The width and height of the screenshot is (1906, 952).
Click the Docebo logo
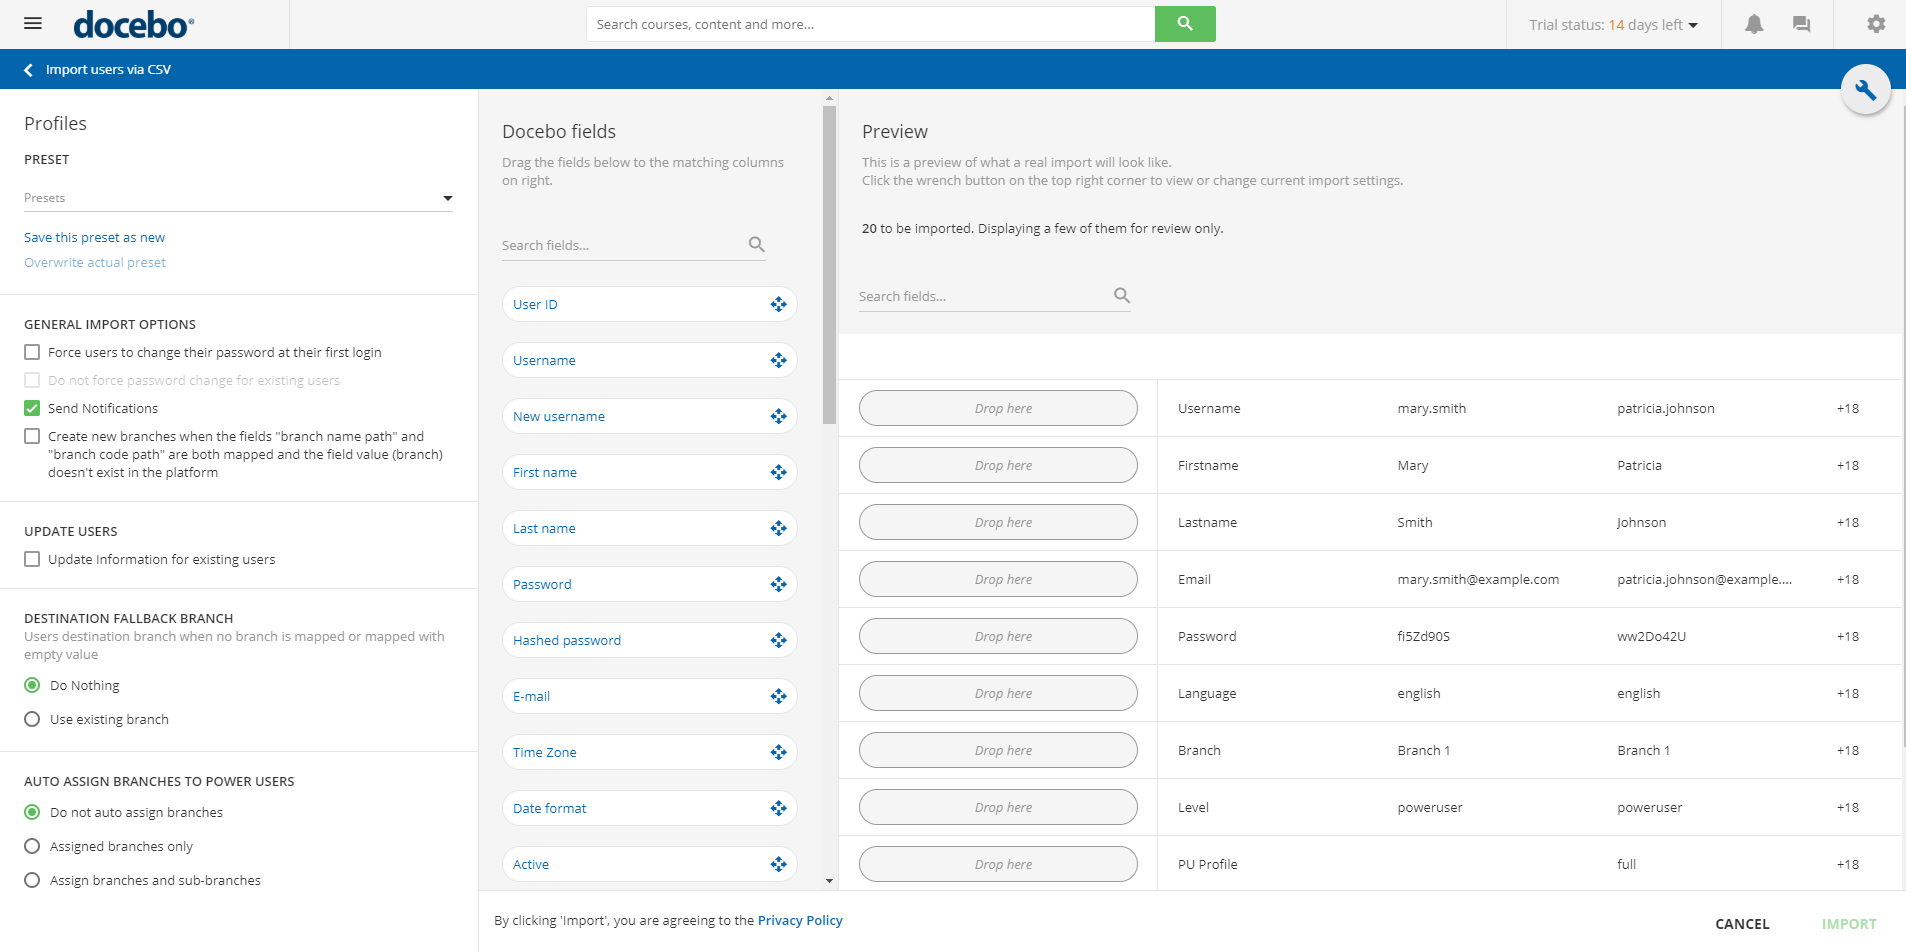131,24
